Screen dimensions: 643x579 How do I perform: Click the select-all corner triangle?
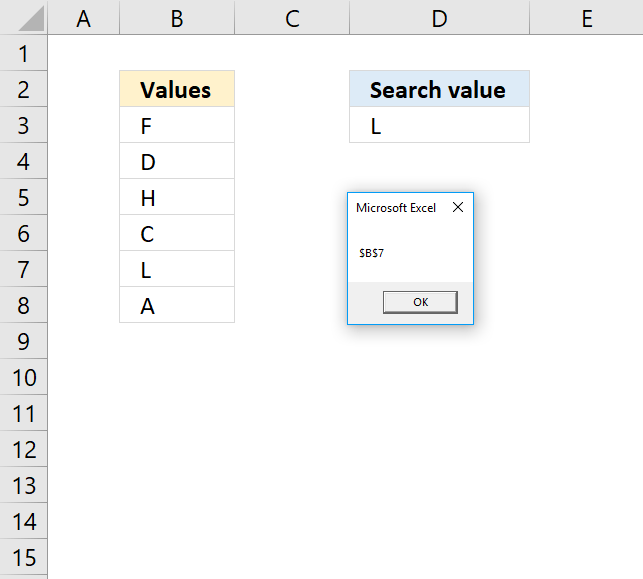pyautogui.click(x=24, y=18)
